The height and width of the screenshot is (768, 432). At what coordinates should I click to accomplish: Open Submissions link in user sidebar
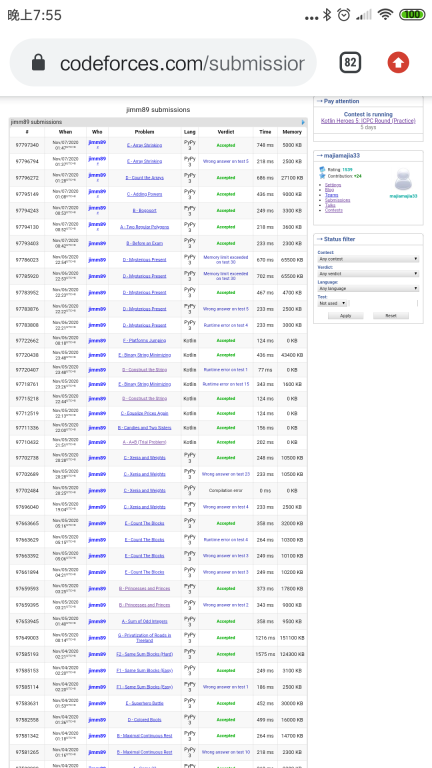pos(337,200)
